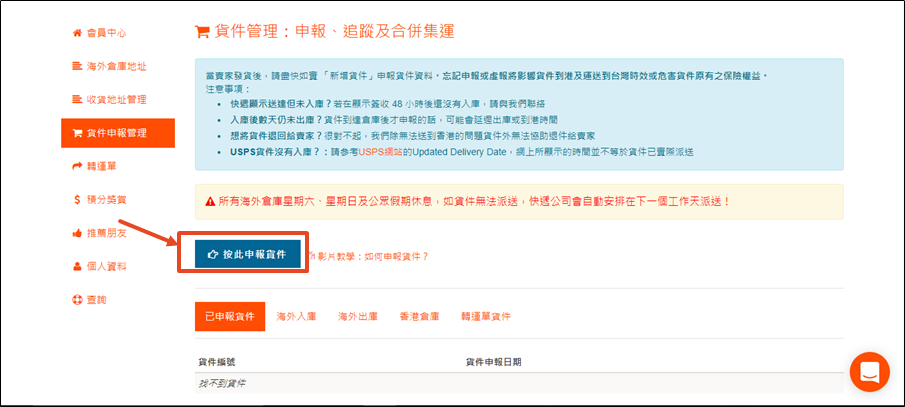Open 個人資料 via the person icon
This screenshot has height=407, width=905.
tap(77, 266)
